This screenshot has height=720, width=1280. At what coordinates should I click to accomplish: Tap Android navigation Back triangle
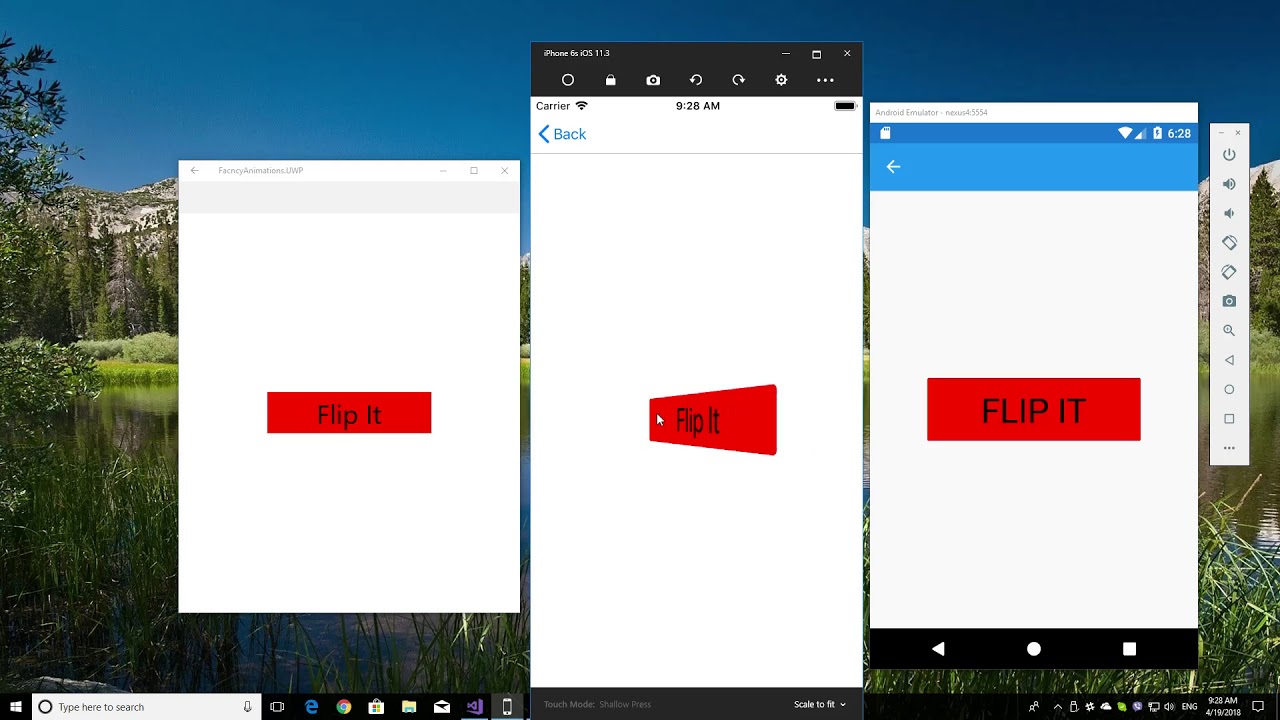click(938, 649)
